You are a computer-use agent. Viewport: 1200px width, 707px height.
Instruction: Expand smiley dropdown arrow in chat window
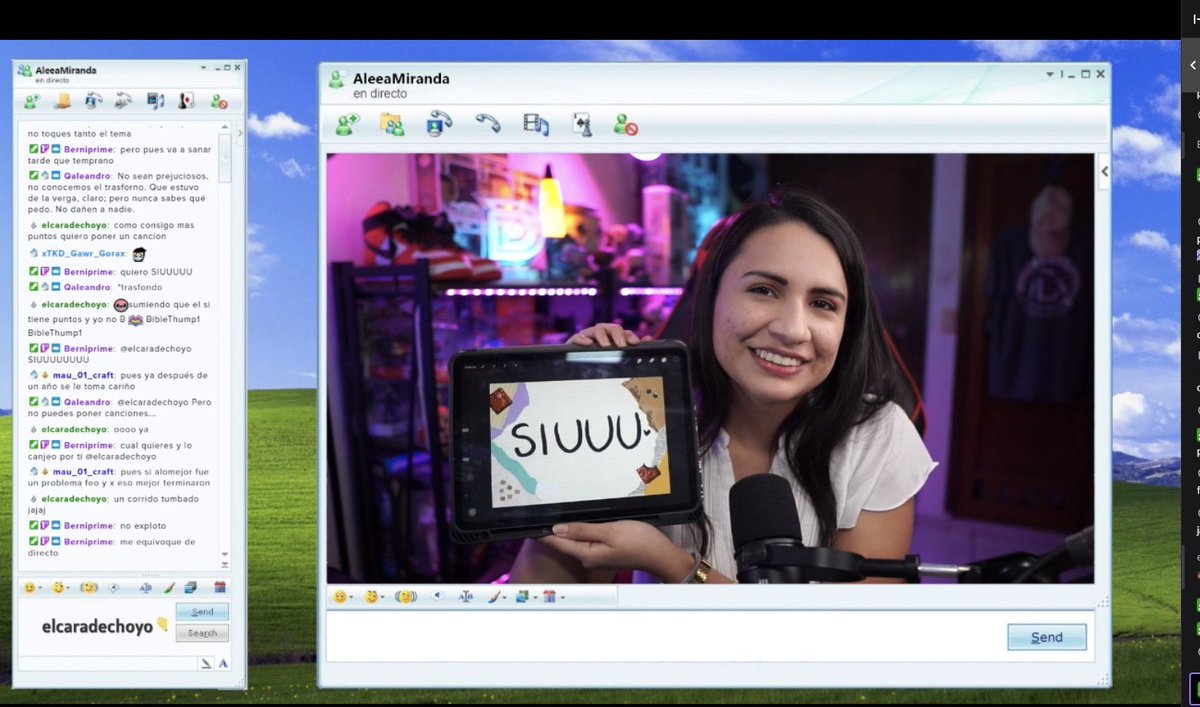click(41, 589)
